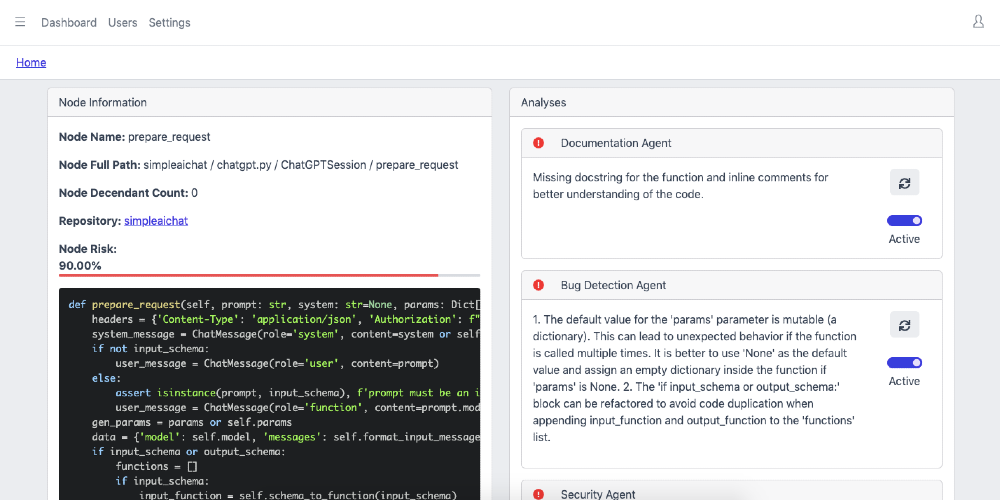
Task: Click the 90.00% risk value
Action: pyautogui.click(x=80, y=265)
